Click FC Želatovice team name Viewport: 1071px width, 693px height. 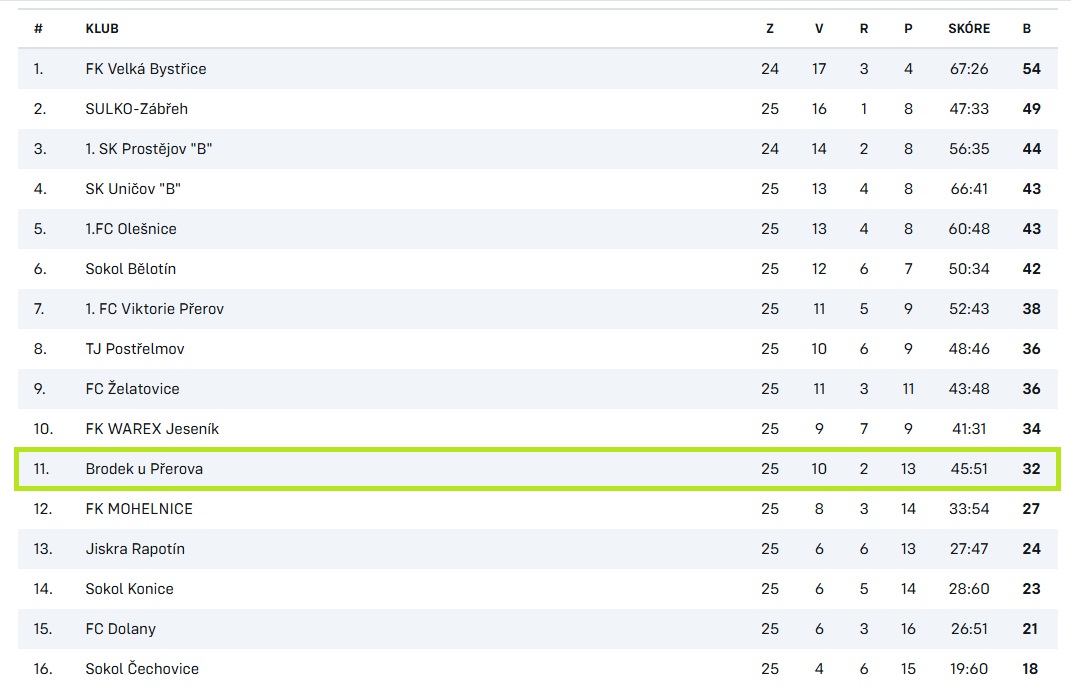[133, 388]
